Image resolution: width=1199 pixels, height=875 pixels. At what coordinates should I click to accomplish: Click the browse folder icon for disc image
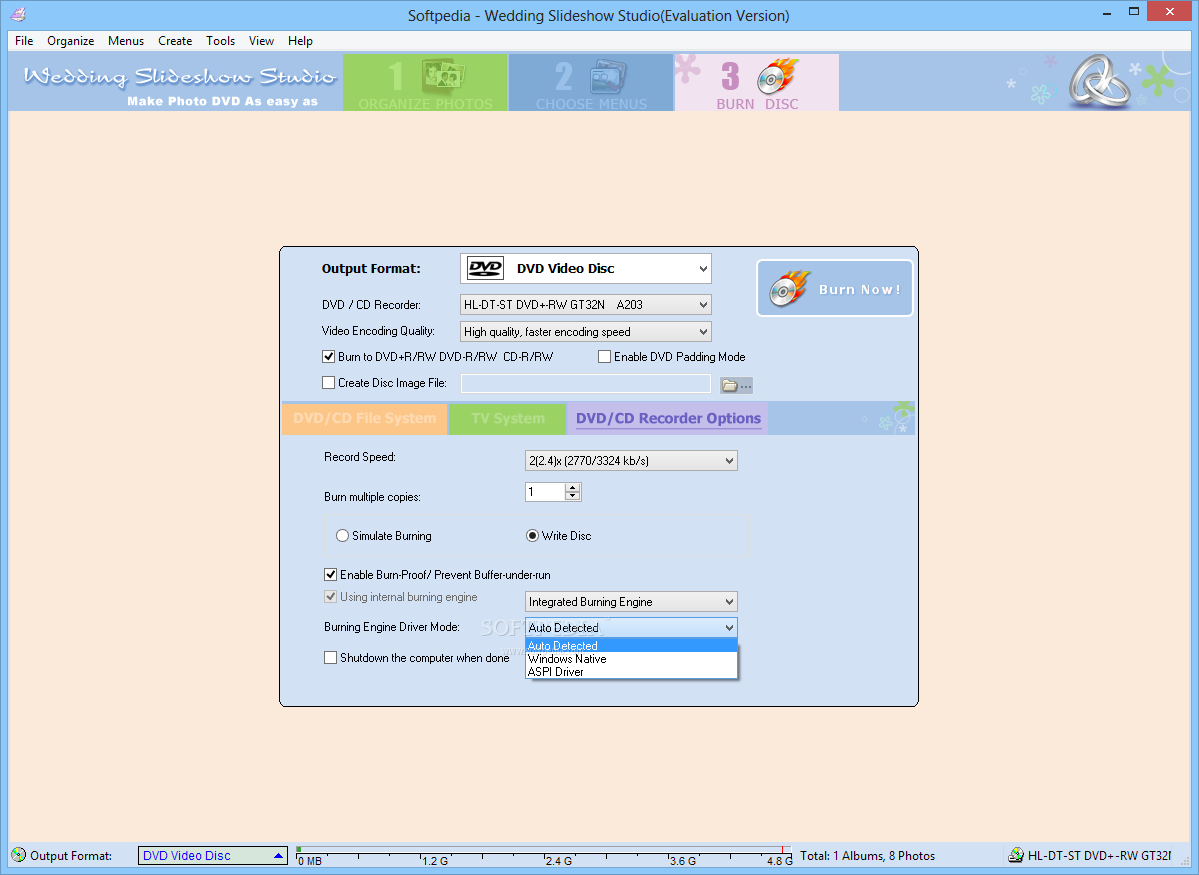(736, 385)
